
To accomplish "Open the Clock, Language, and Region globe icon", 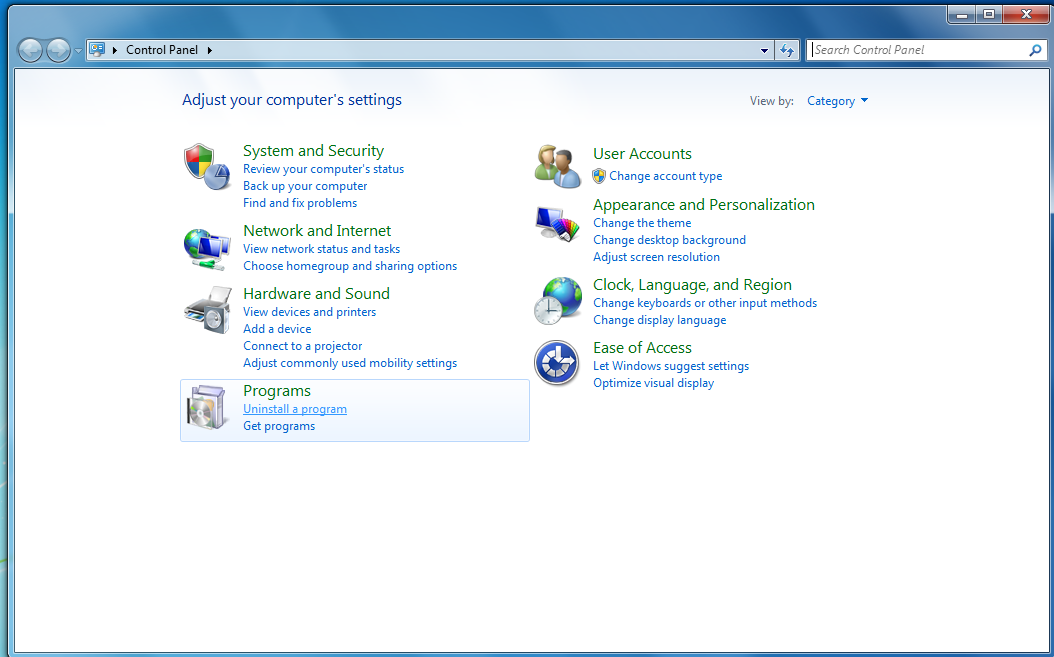I will (x=558, y=301).
